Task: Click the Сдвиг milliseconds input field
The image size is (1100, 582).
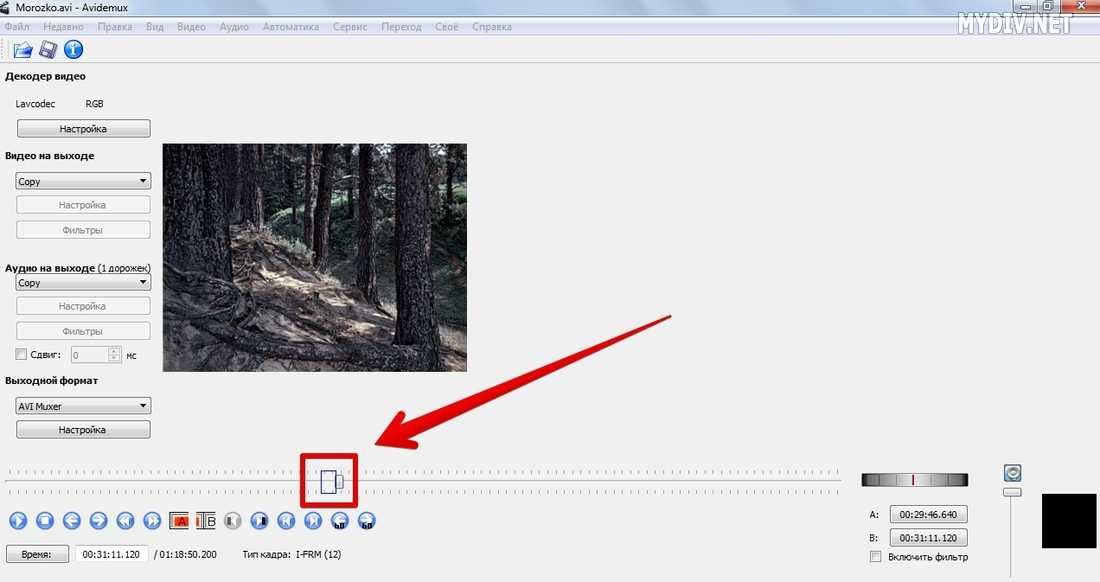Action: click(90, 355)
